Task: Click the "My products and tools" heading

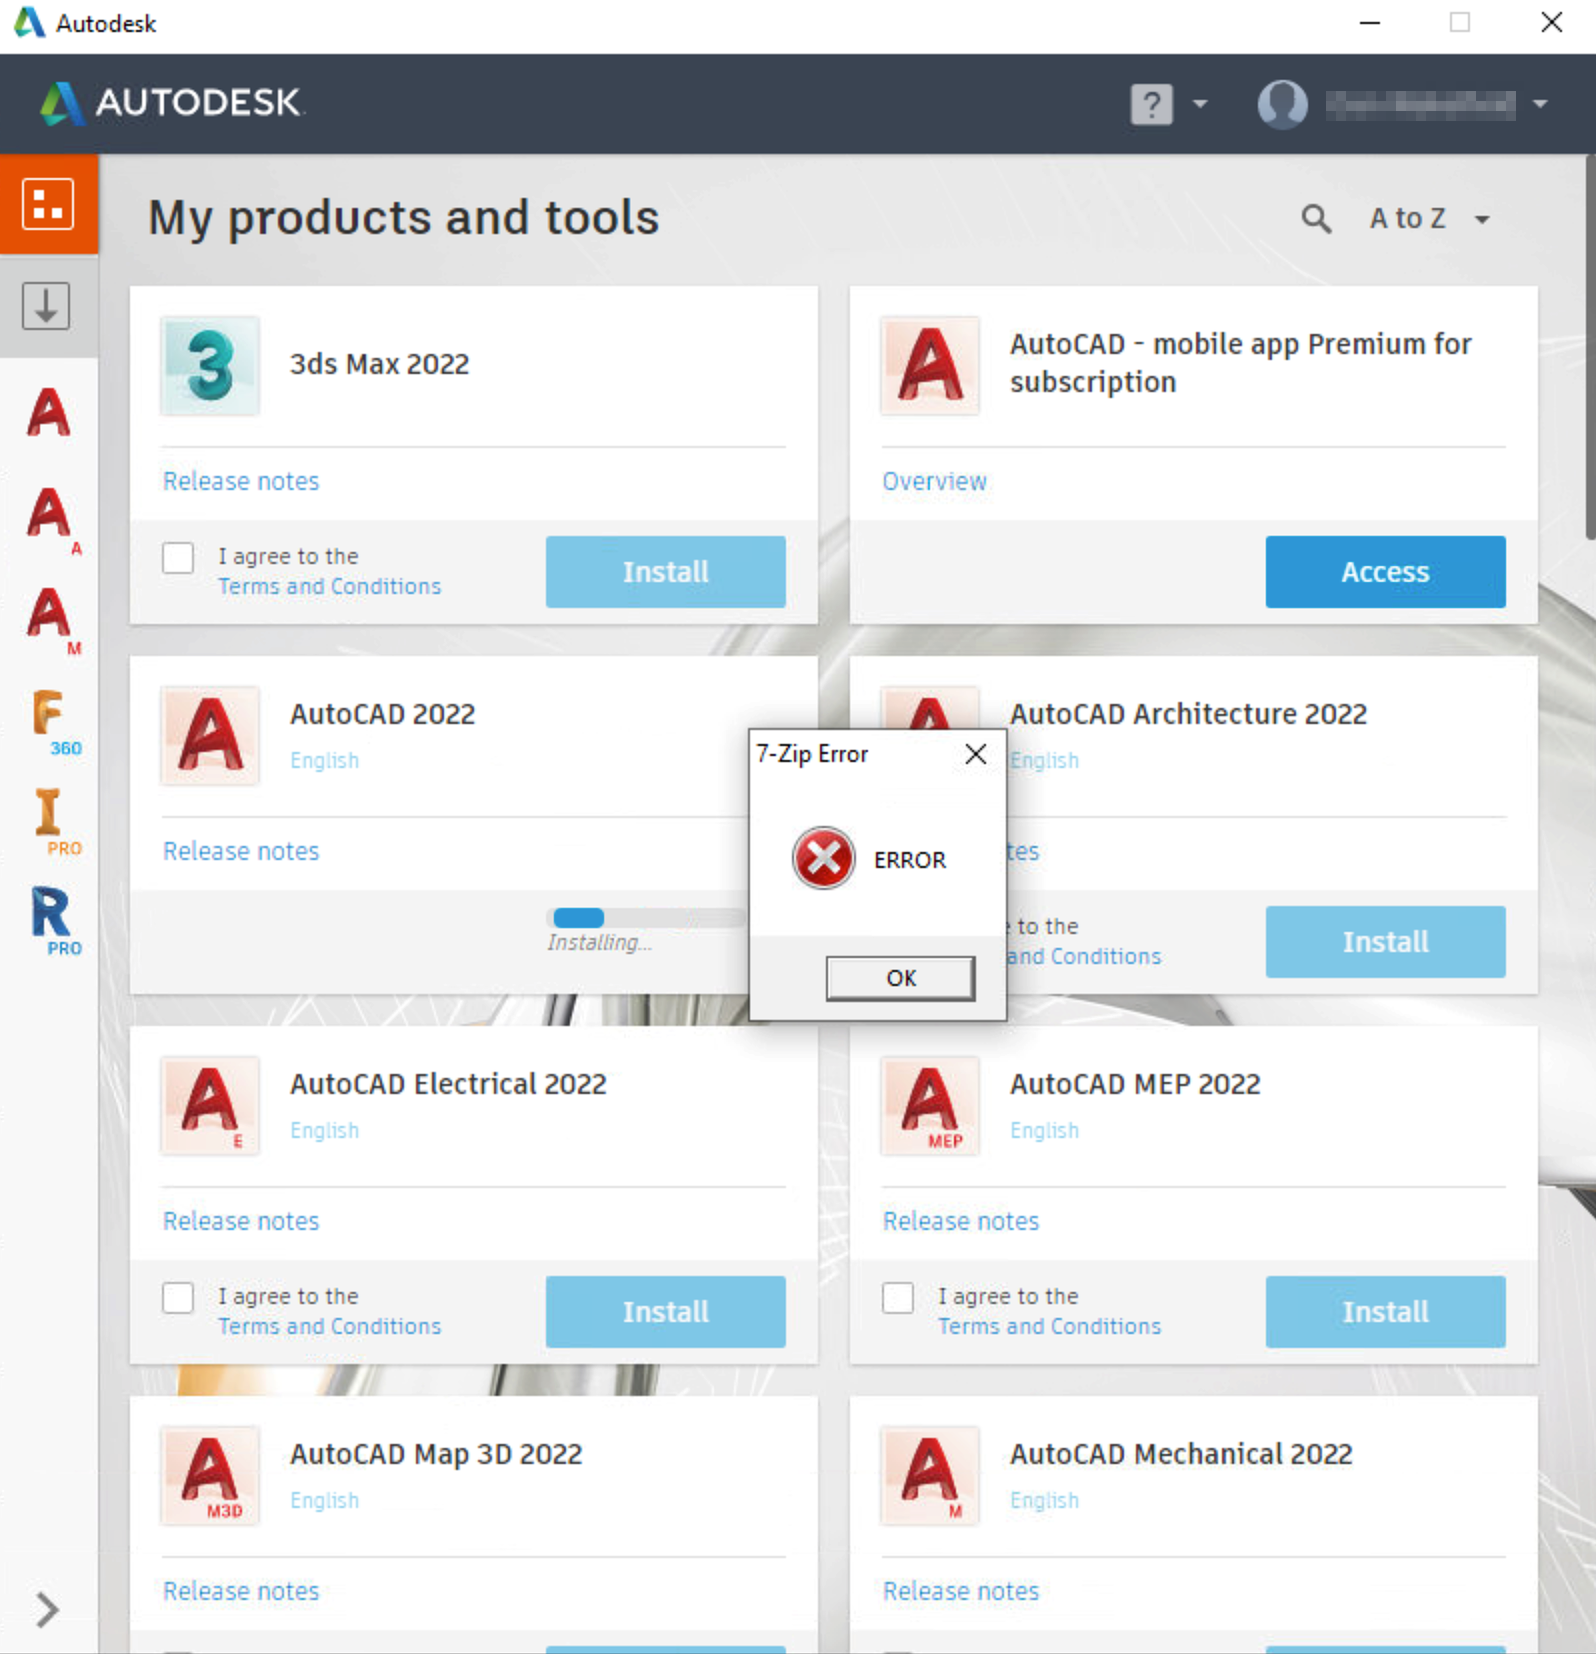Action: coord(404,218)
